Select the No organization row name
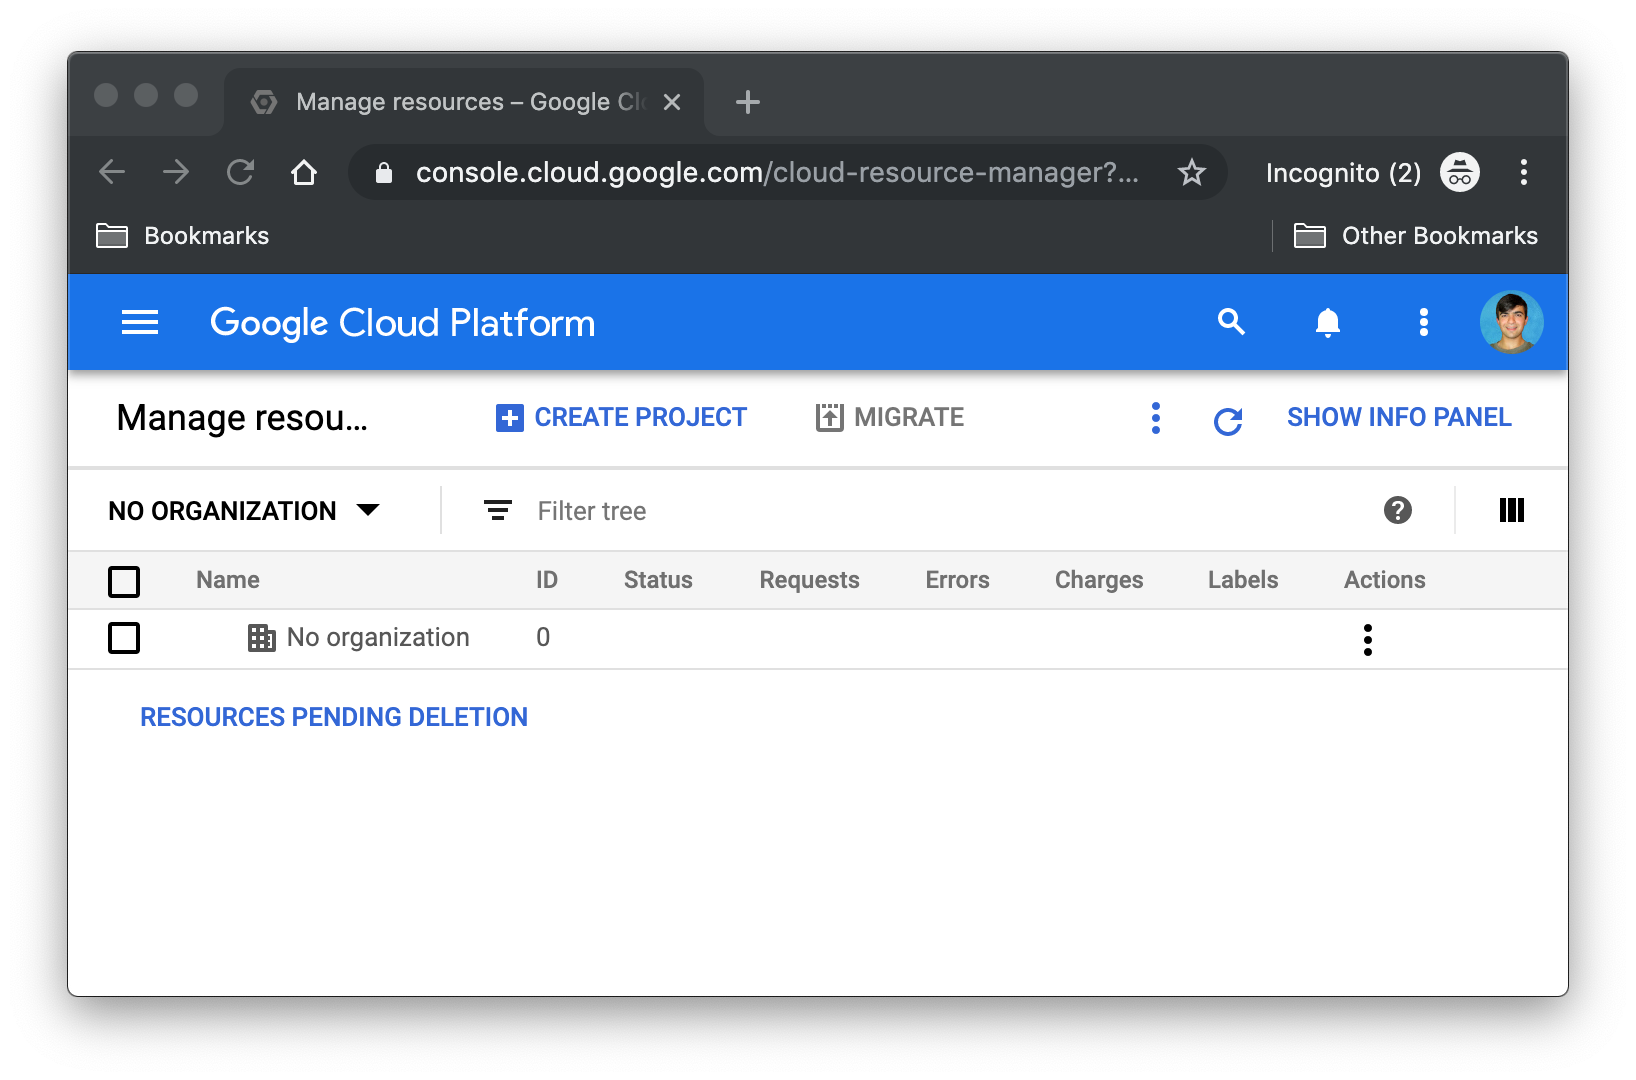Image resolution: width=1636 pixels, height=1080 pixels. pos(378,637)
